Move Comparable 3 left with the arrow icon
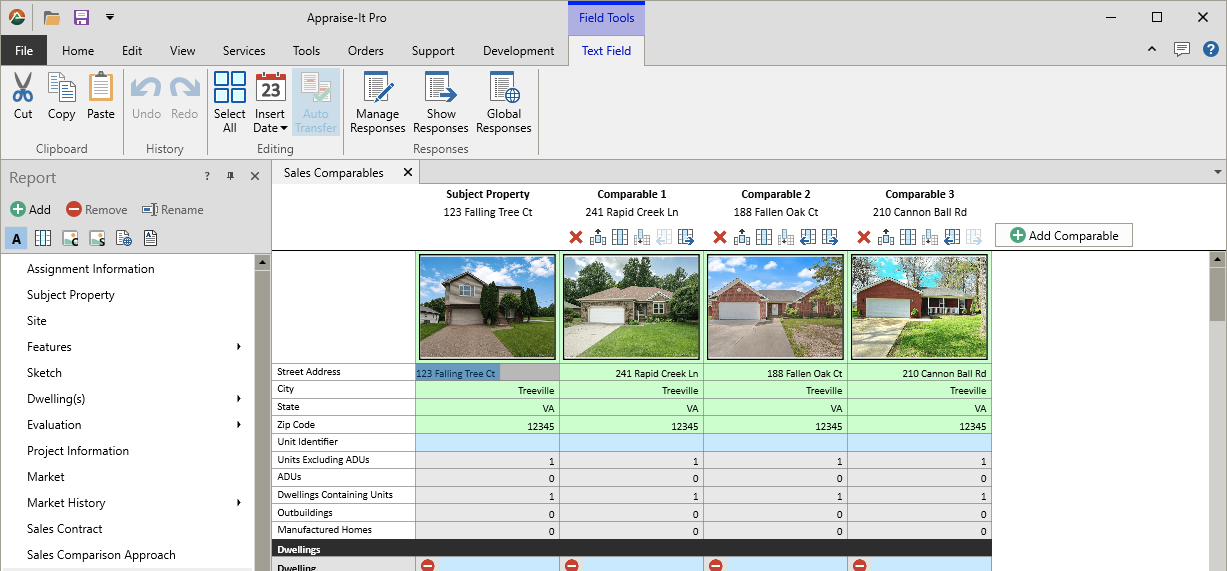1227x571 pixels. [x=952, y=237]
